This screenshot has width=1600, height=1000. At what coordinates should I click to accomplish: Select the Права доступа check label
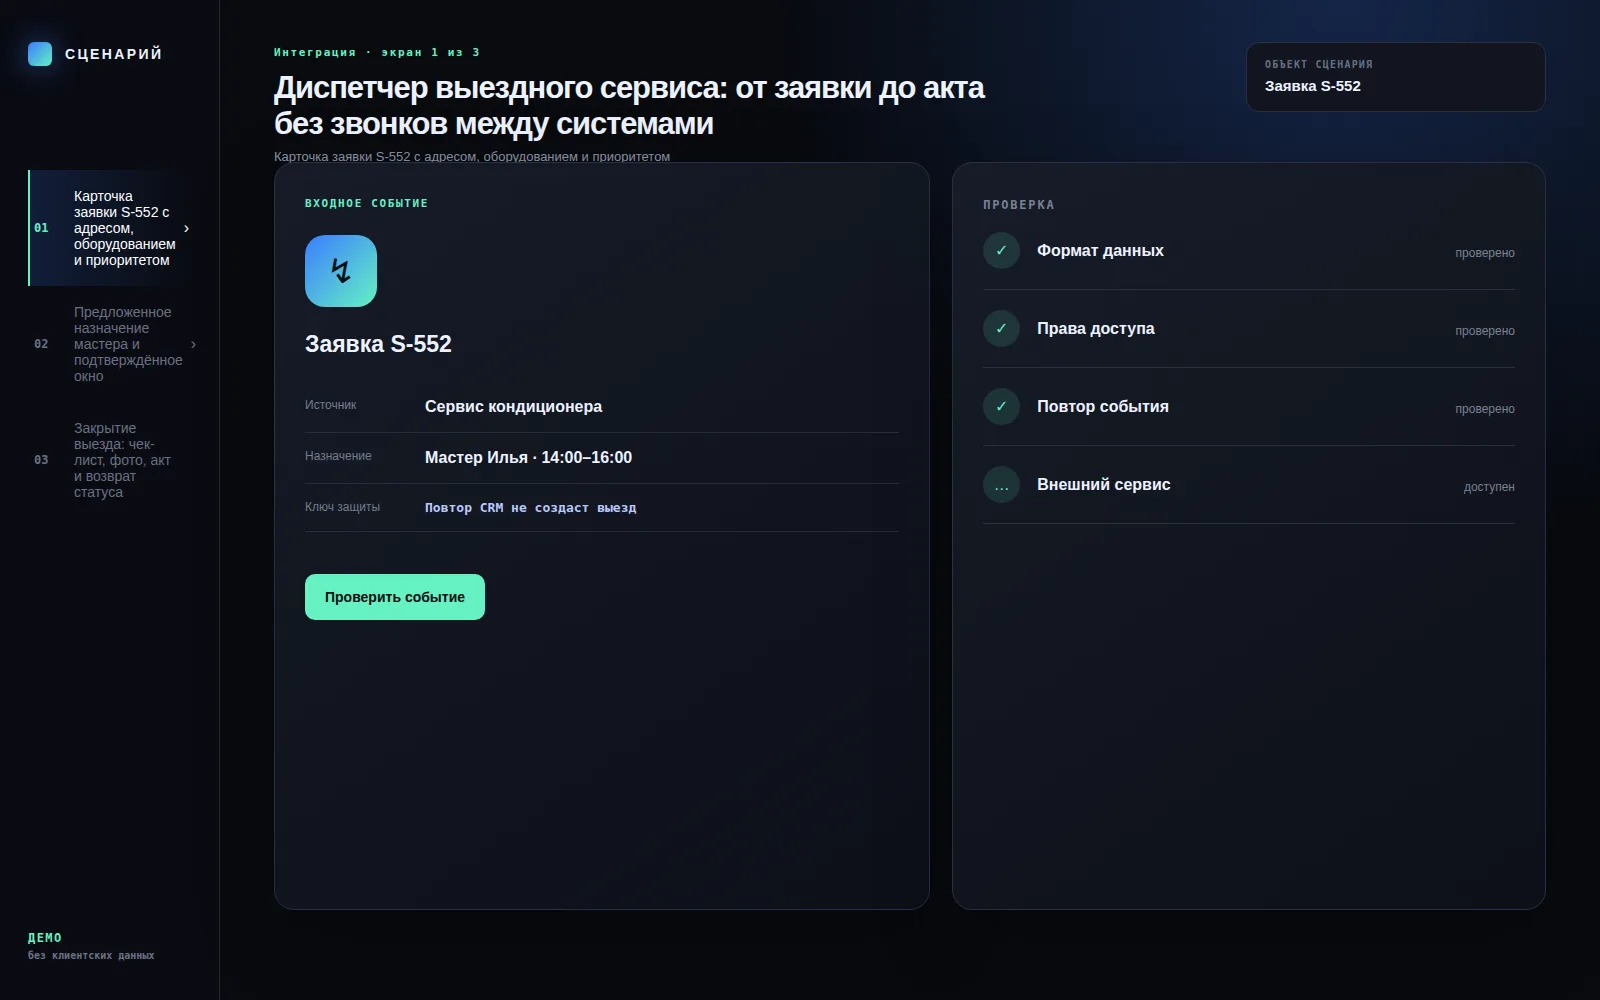(x=1095, y=329)
